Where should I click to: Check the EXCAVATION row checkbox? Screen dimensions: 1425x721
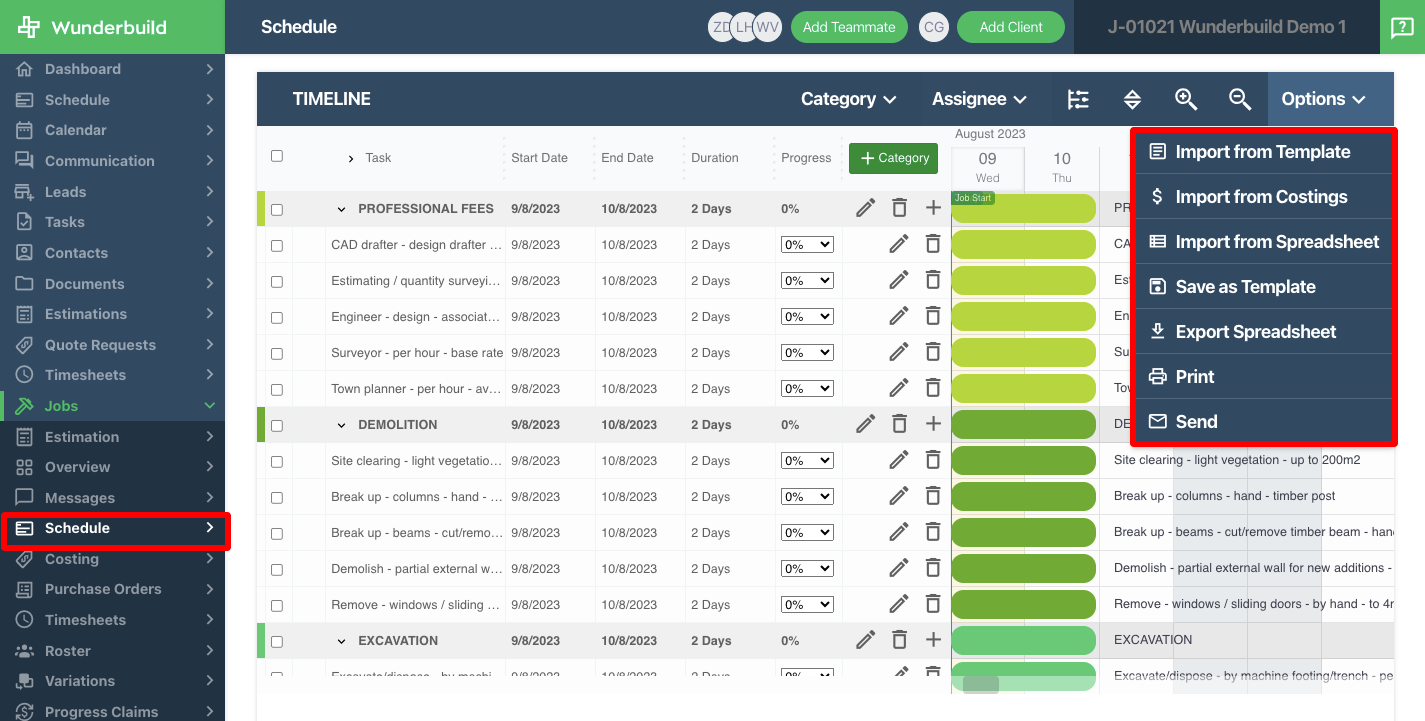pyautogui.click(x=277, y=642)
